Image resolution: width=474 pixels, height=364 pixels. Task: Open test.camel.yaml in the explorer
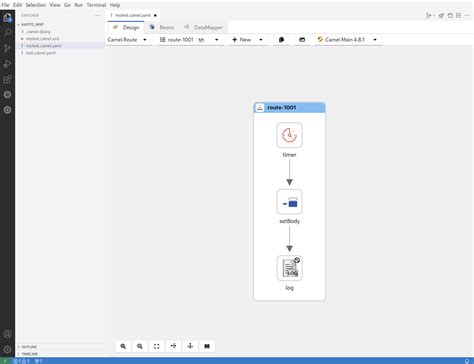(x=41, y=53)
